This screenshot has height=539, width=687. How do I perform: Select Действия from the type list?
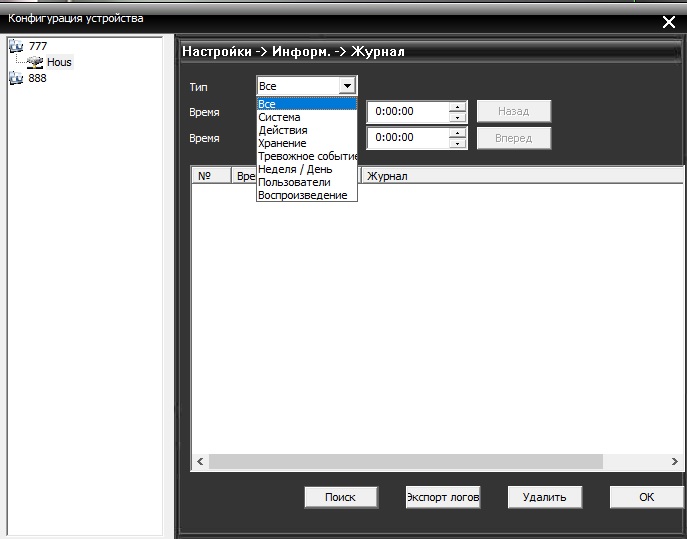coord(283,130)
